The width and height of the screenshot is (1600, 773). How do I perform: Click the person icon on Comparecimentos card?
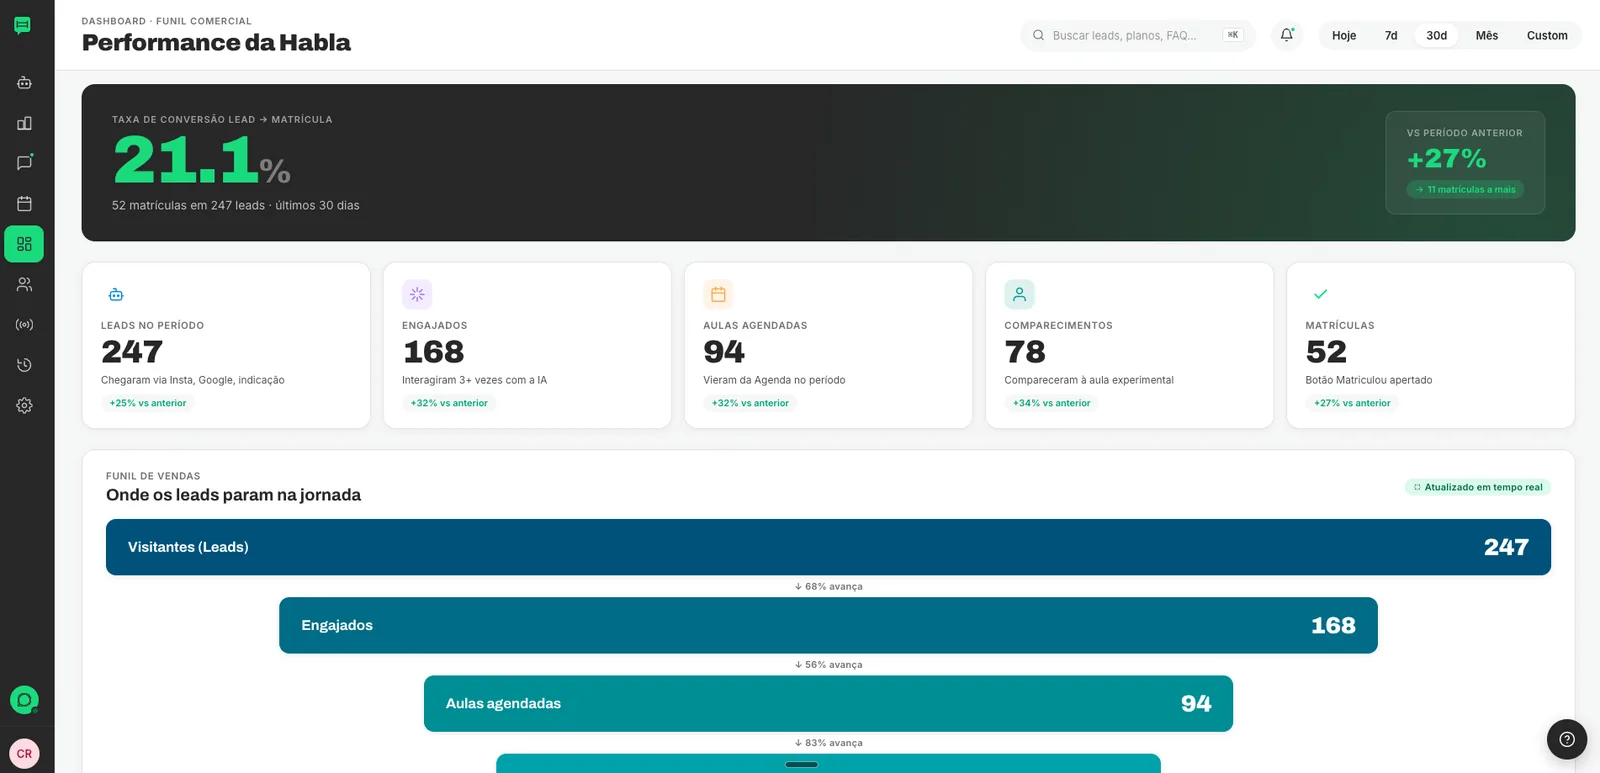(1019, 294)
